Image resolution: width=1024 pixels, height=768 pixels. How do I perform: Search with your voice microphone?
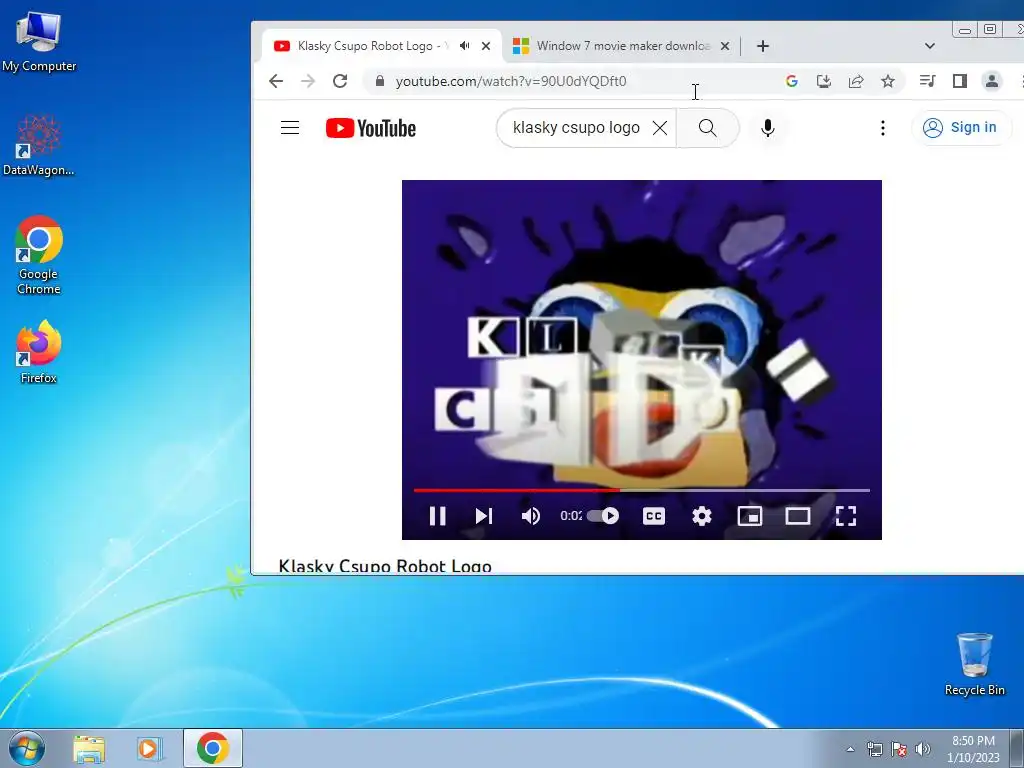(768, 128)
